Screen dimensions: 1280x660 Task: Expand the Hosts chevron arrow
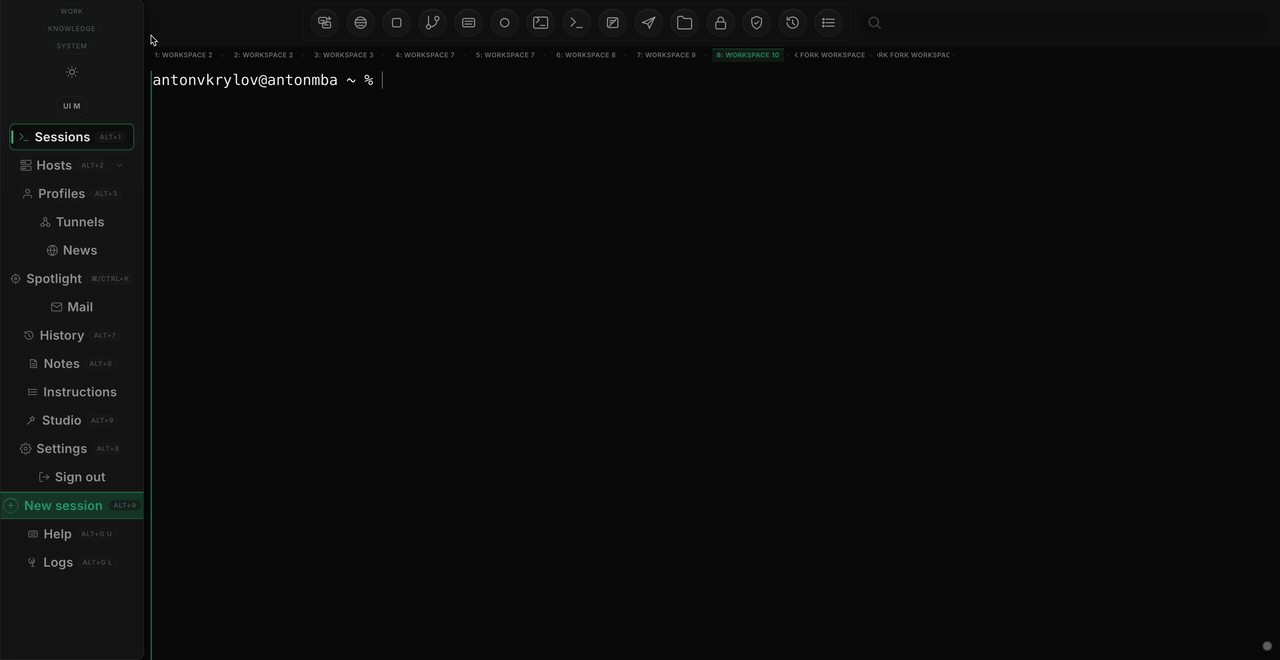click(119, 165)
